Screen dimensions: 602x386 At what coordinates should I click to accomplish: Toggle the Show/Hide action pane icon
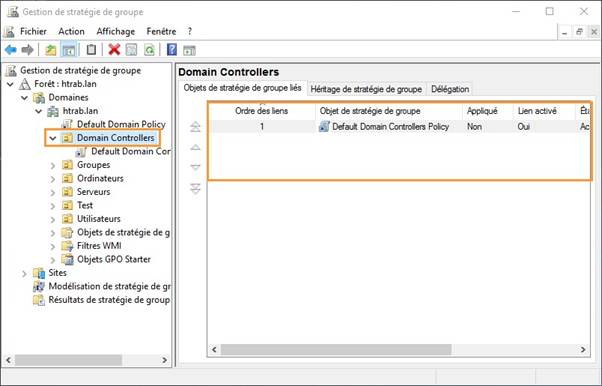coord(189,50)
